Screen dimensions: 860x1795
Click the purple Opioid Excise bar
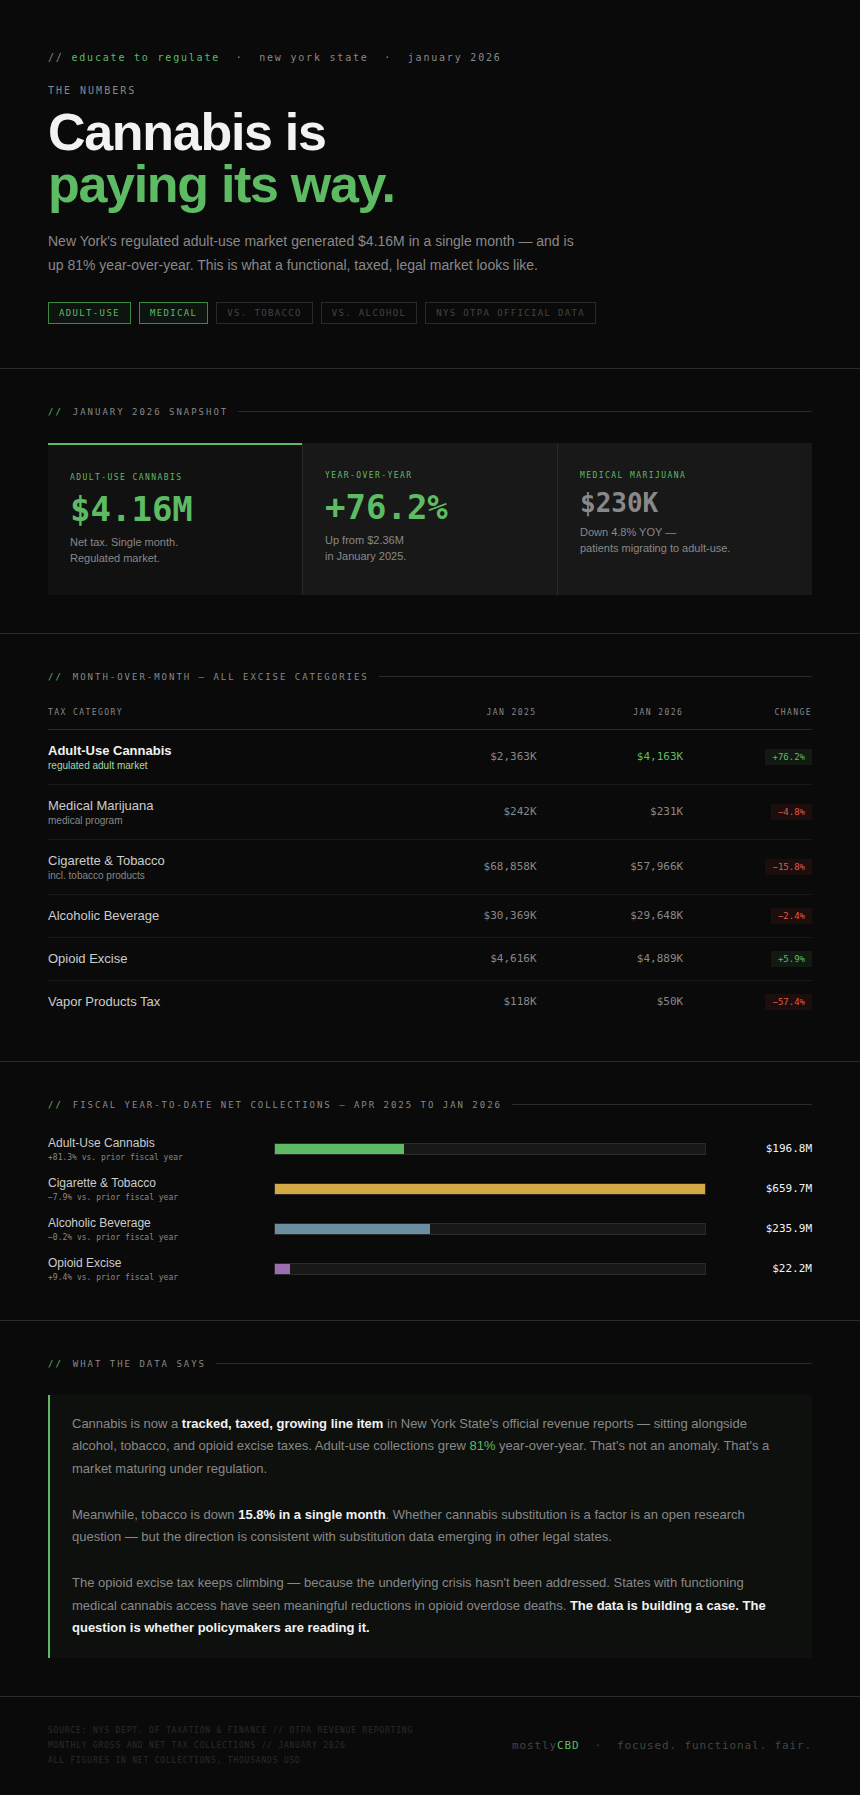pyautogui.click(x=282, y=1269)
